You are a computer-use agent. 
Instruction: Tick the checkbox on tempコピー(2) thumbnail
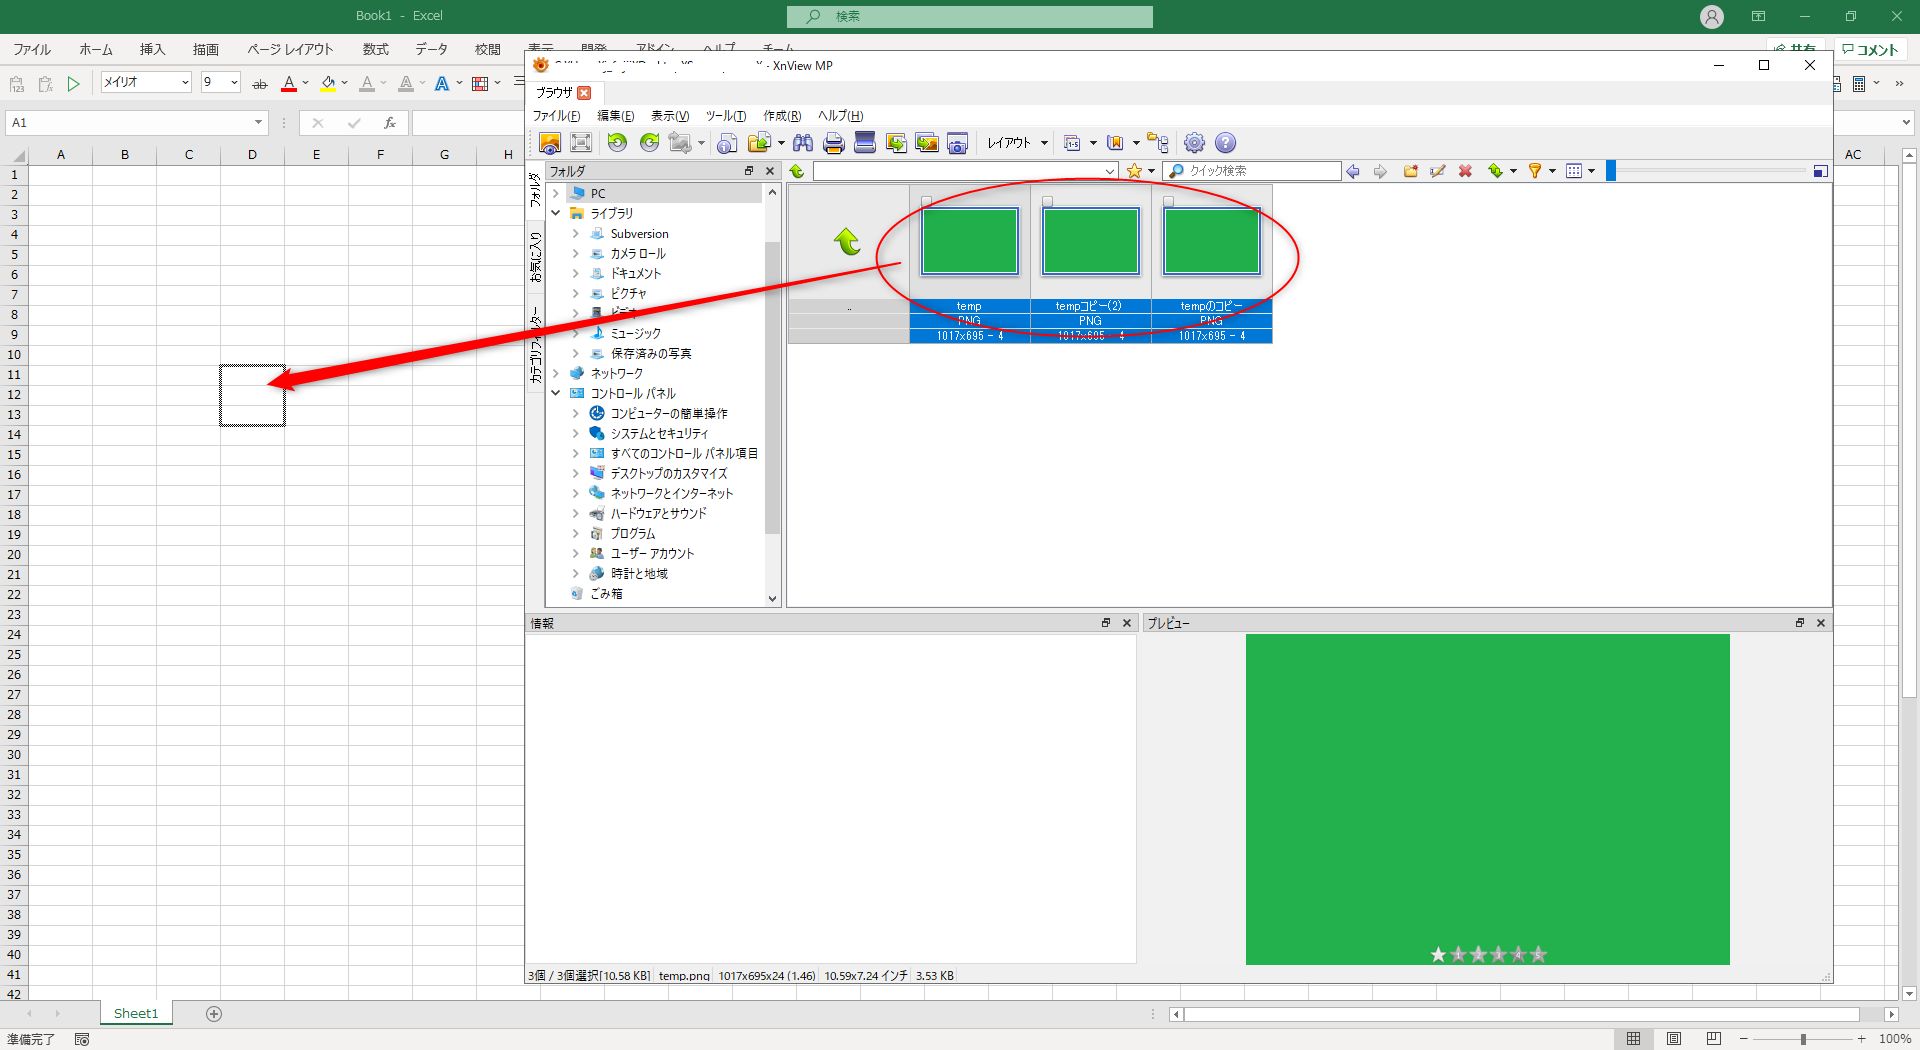1047,202
